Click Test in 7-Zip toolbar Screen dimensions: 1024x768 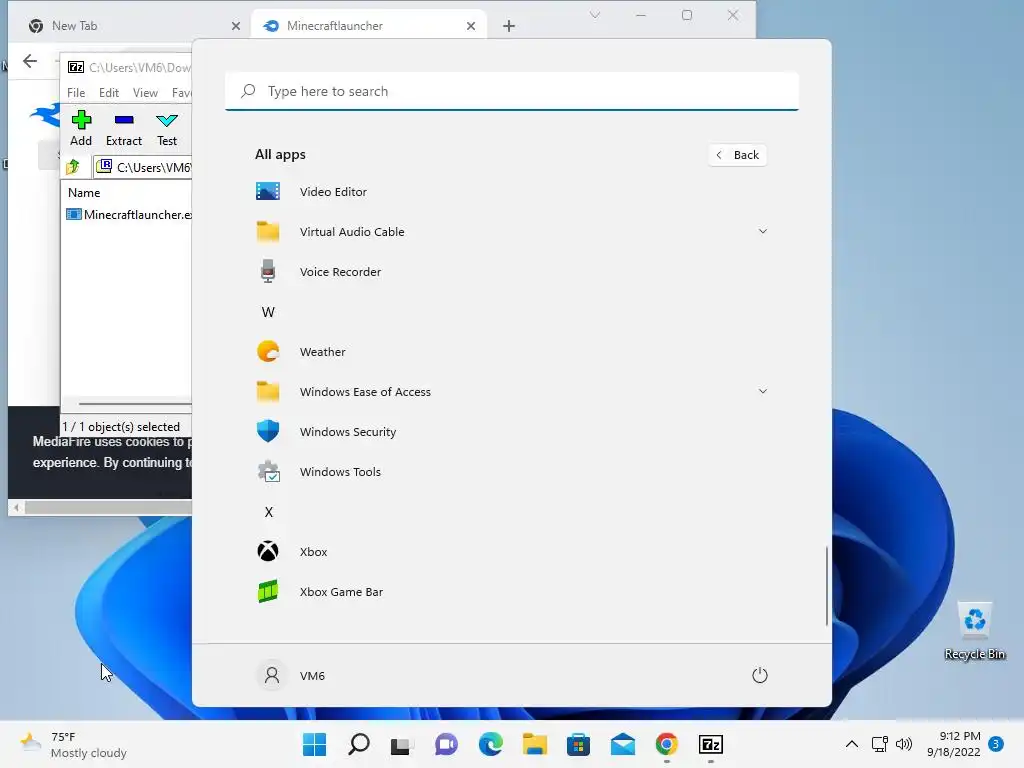(x=167, y=128)
